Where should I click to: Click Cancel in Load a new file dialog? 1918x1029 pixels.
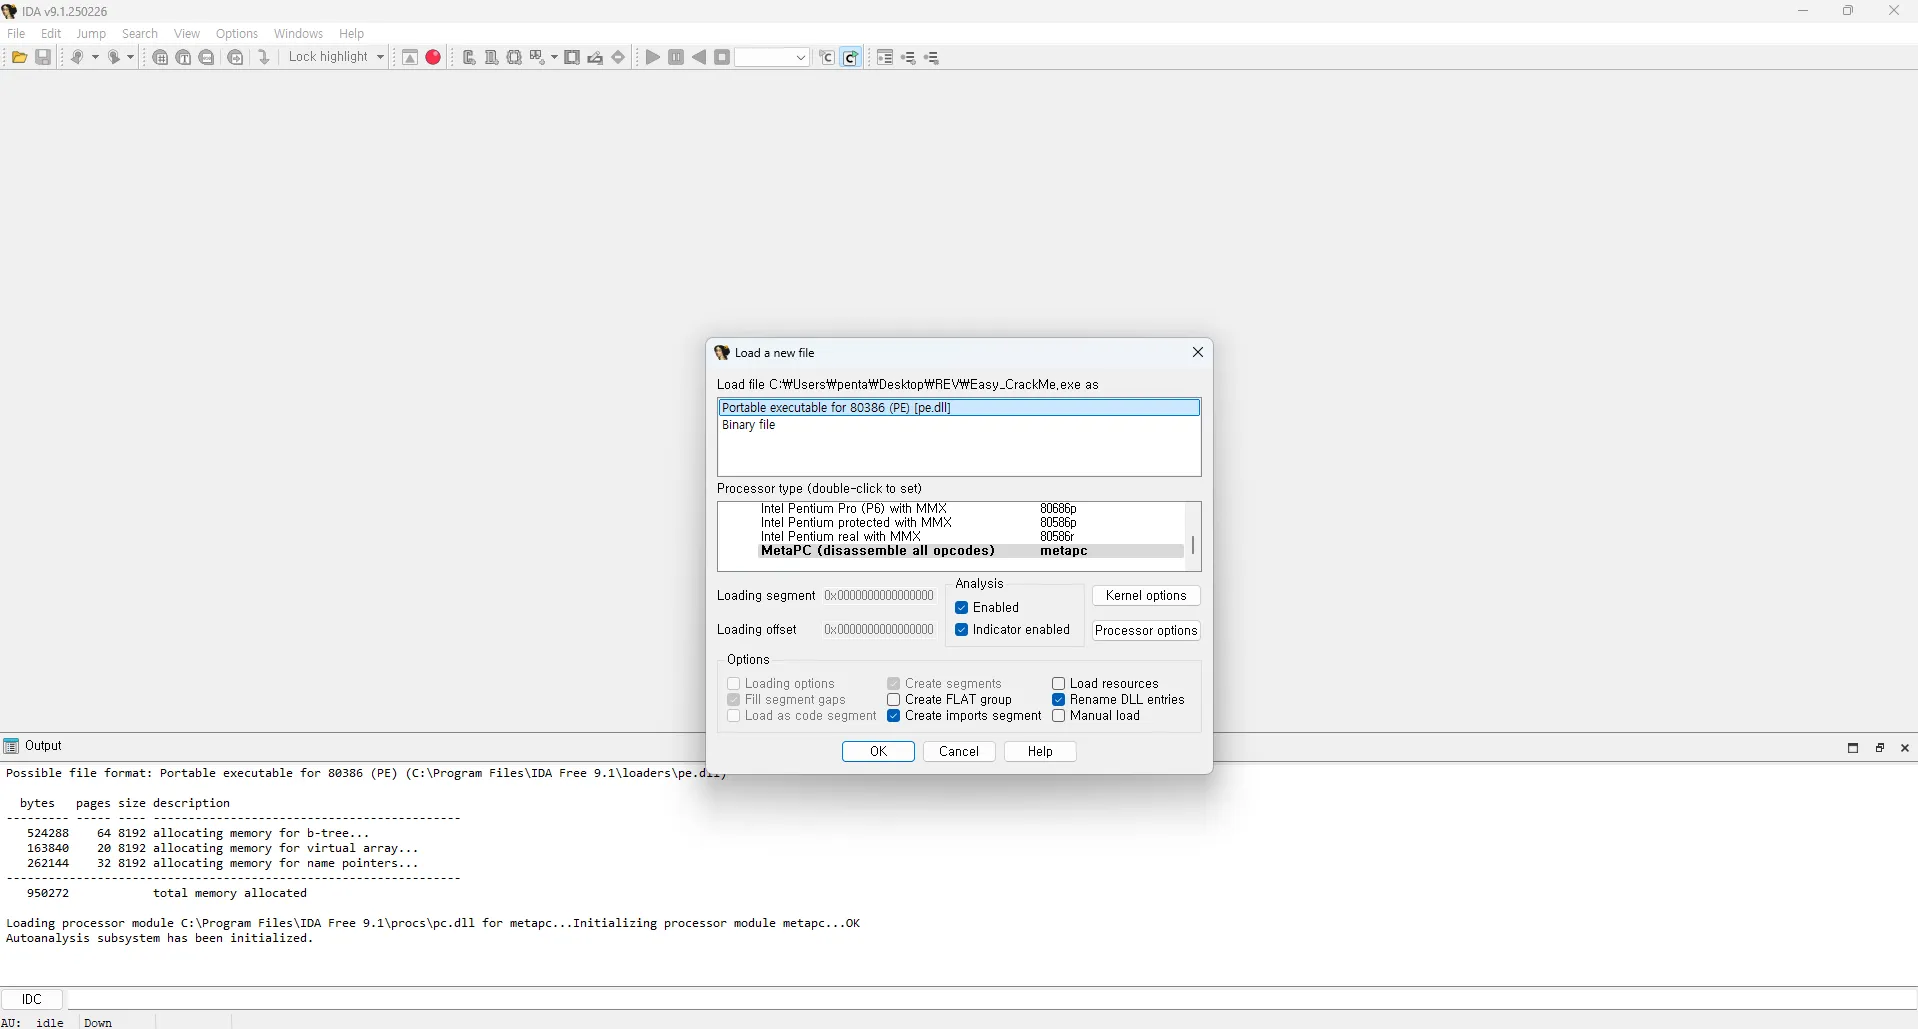(x=959, y=752)
